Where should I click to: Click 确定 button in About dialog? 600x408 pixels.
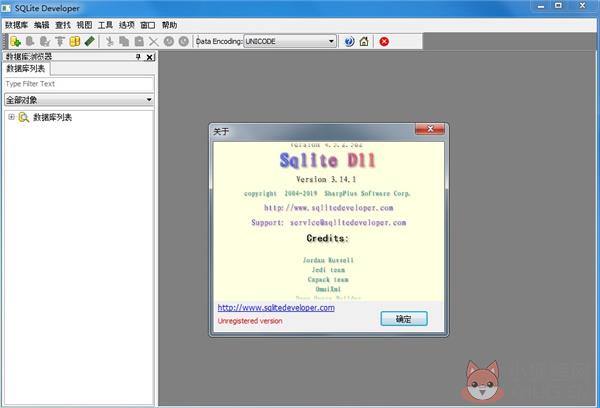404,318
